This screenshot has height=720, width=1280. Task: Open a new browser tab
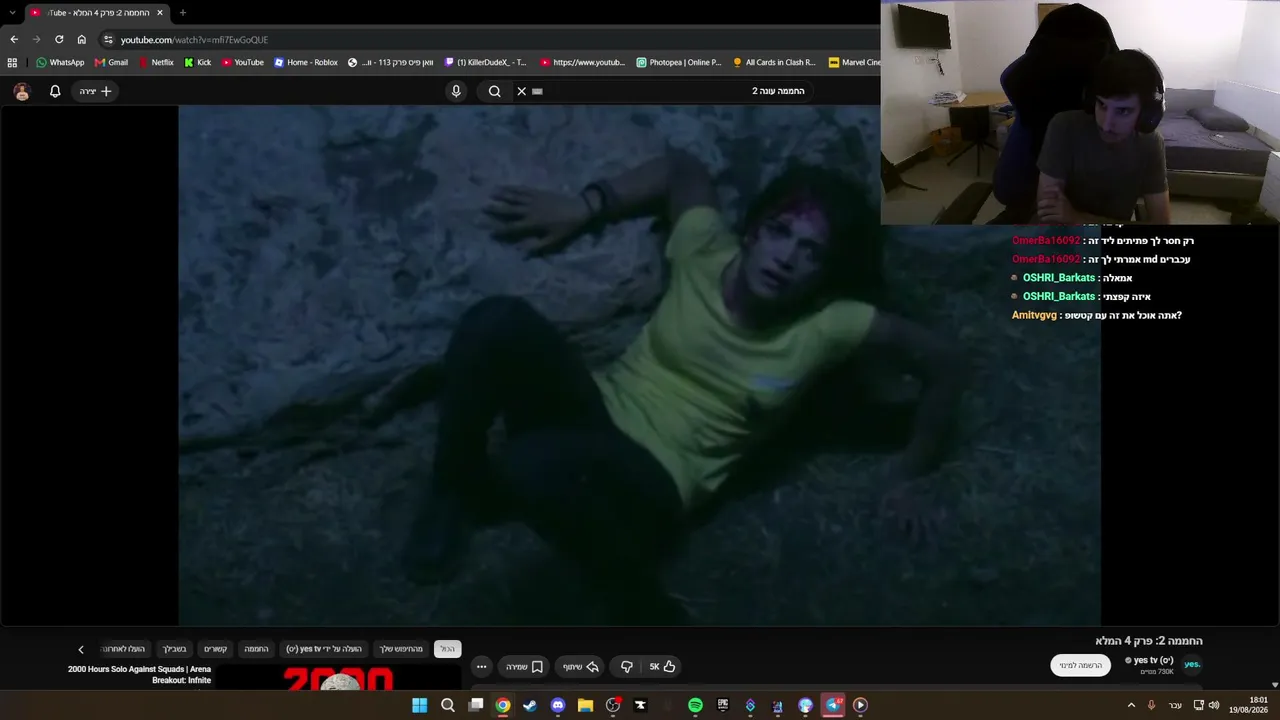pos(182,12)
